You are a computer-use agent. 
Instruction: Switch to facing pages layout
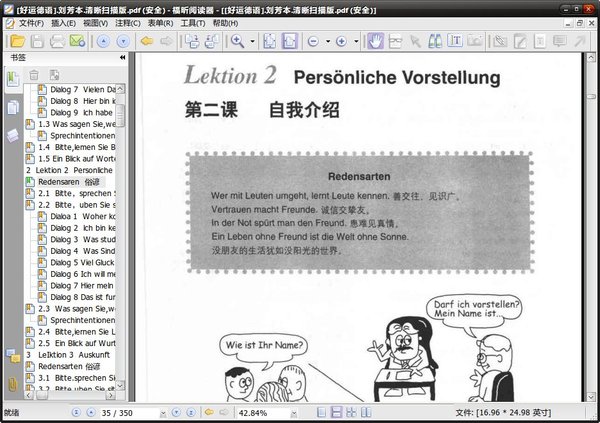pos(366,412)
